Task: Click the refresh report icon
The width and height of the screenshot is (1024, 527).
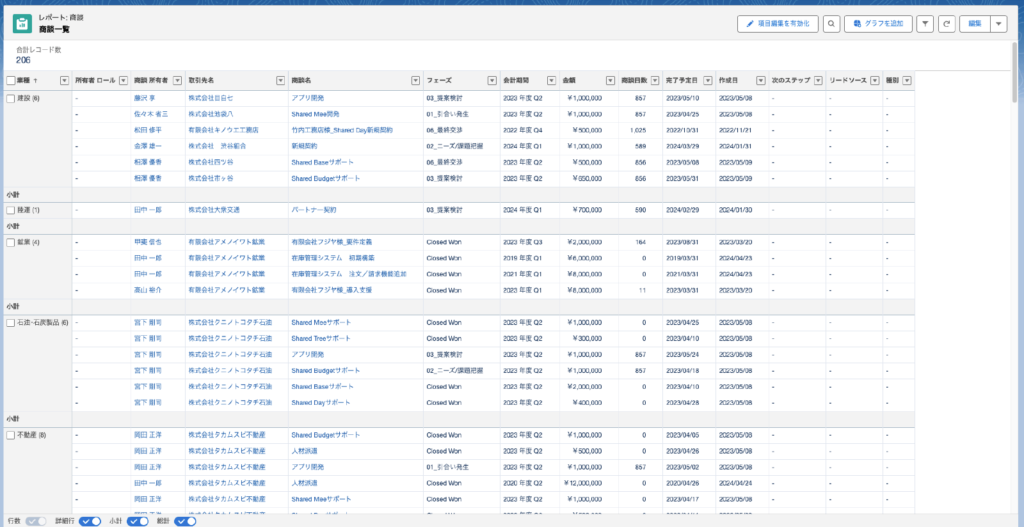Action: point(946,23)
